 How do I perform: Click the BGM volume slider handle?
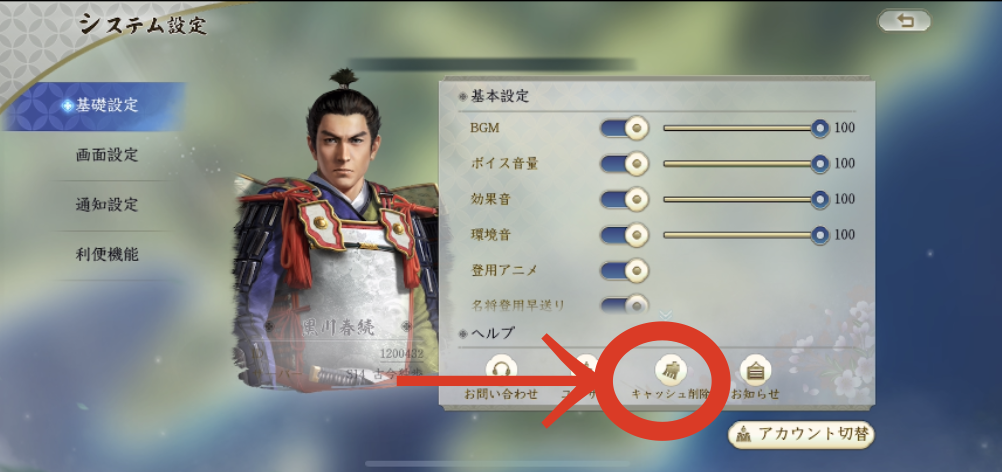click(820, 128)
